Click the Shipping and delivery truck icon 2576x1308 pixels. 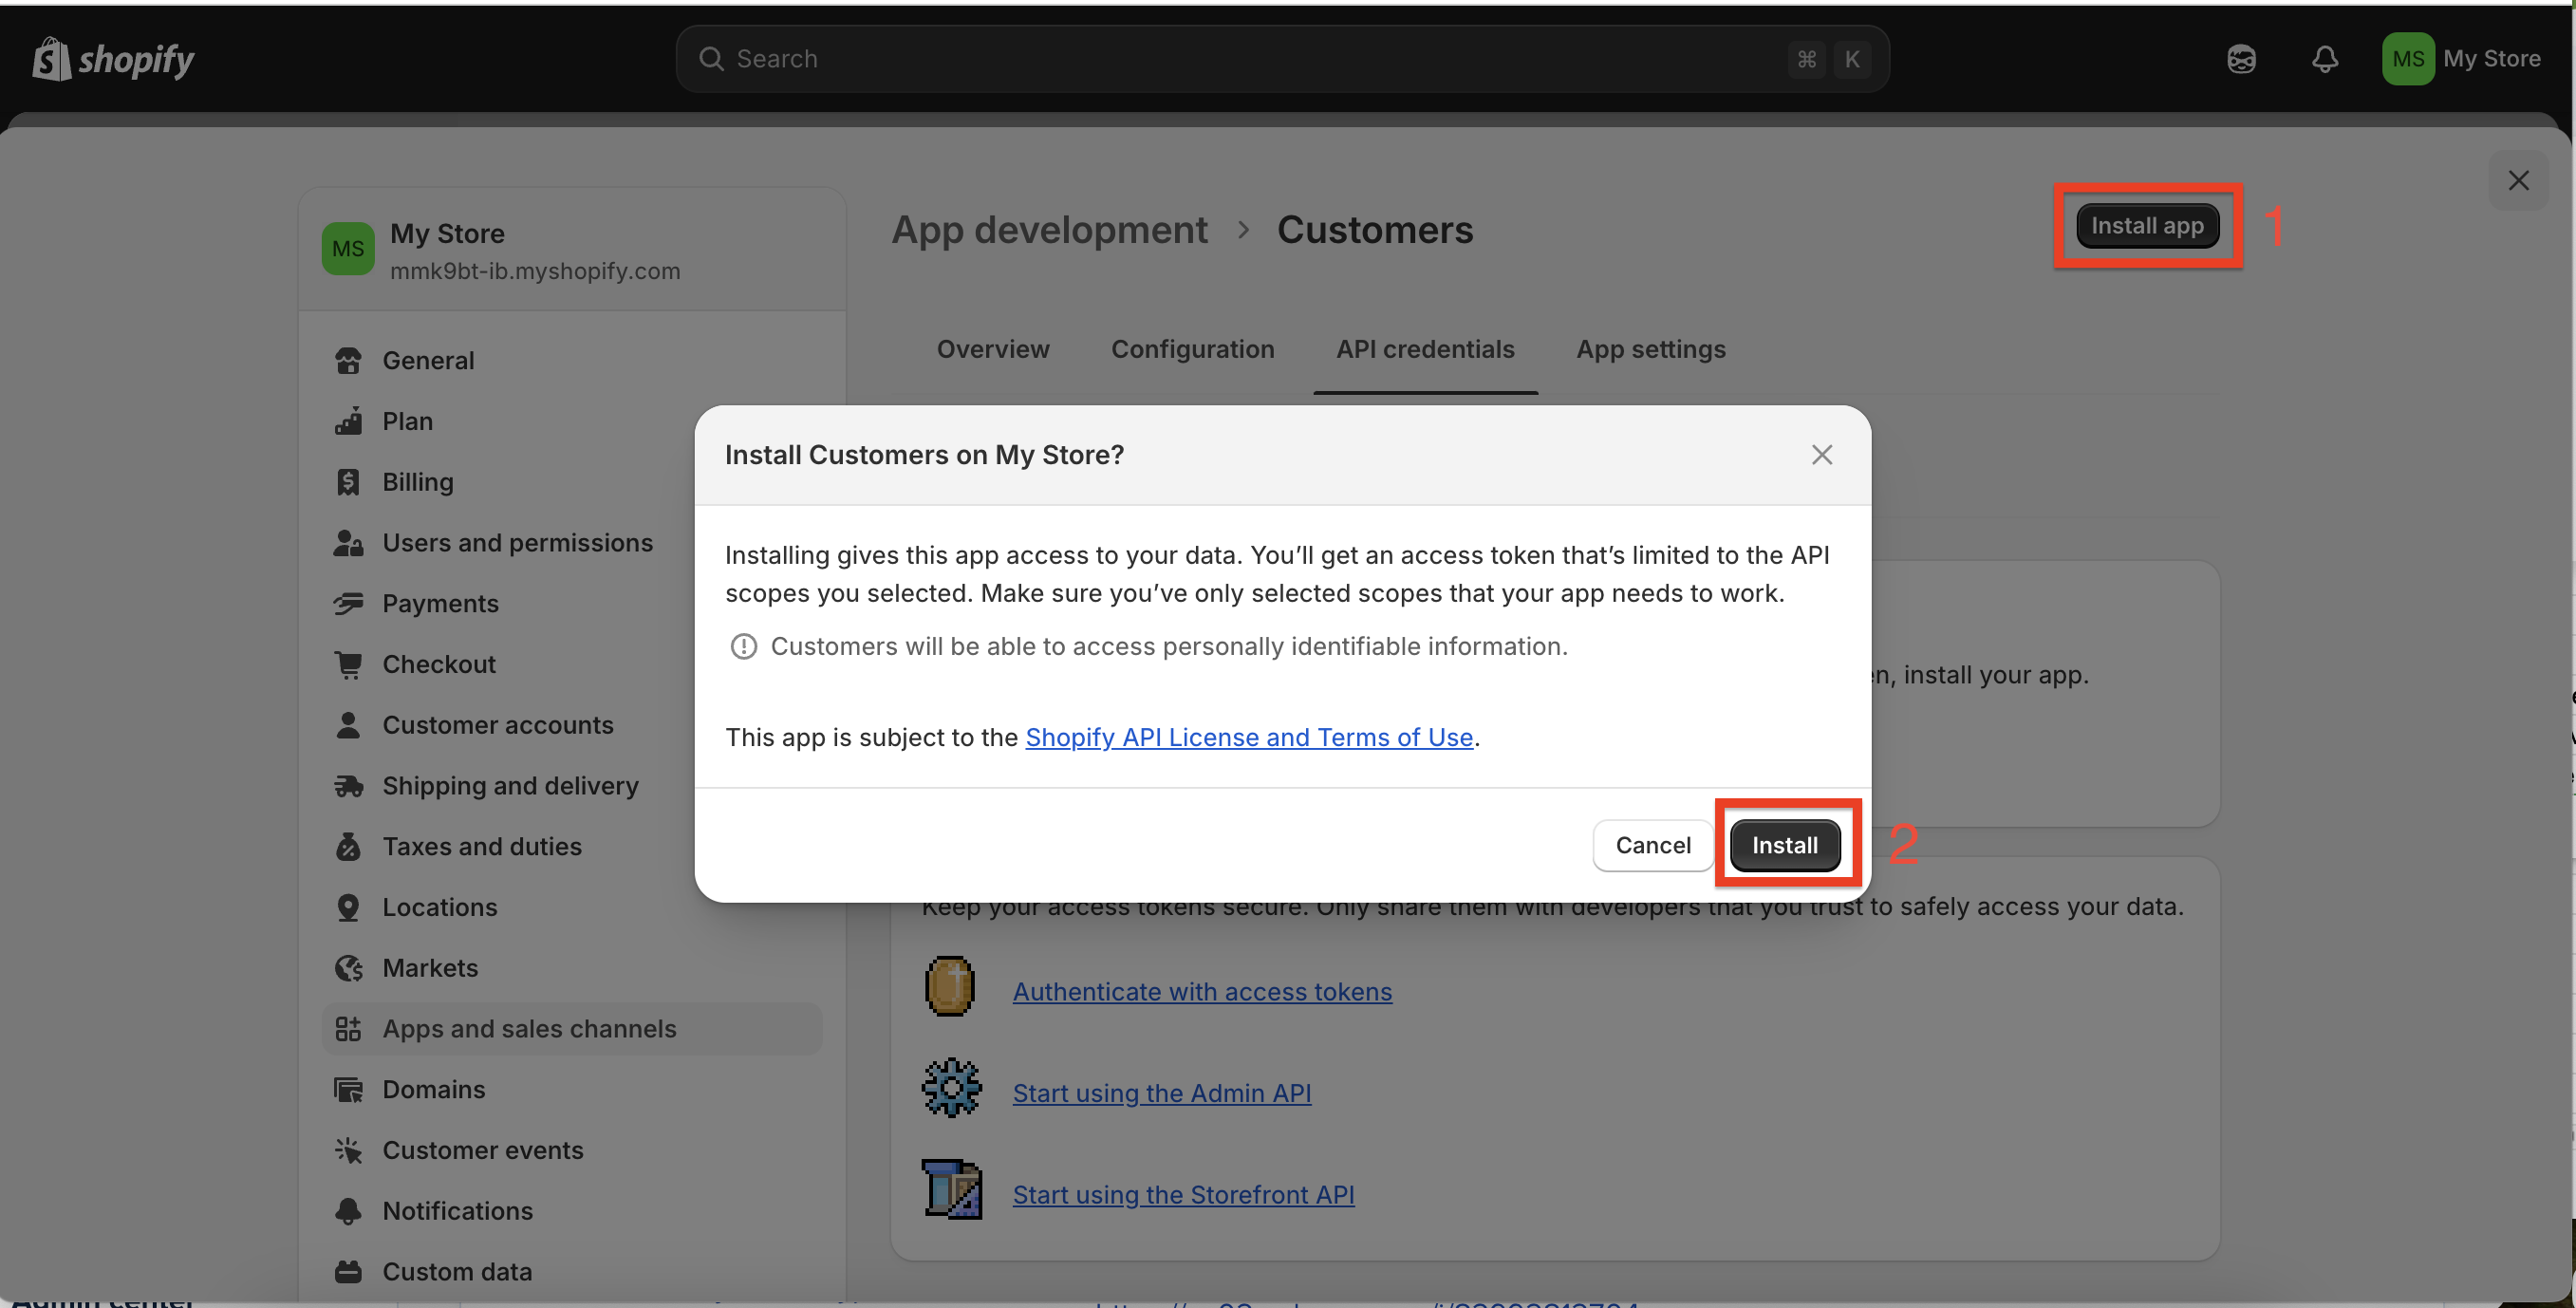(348, 786)
